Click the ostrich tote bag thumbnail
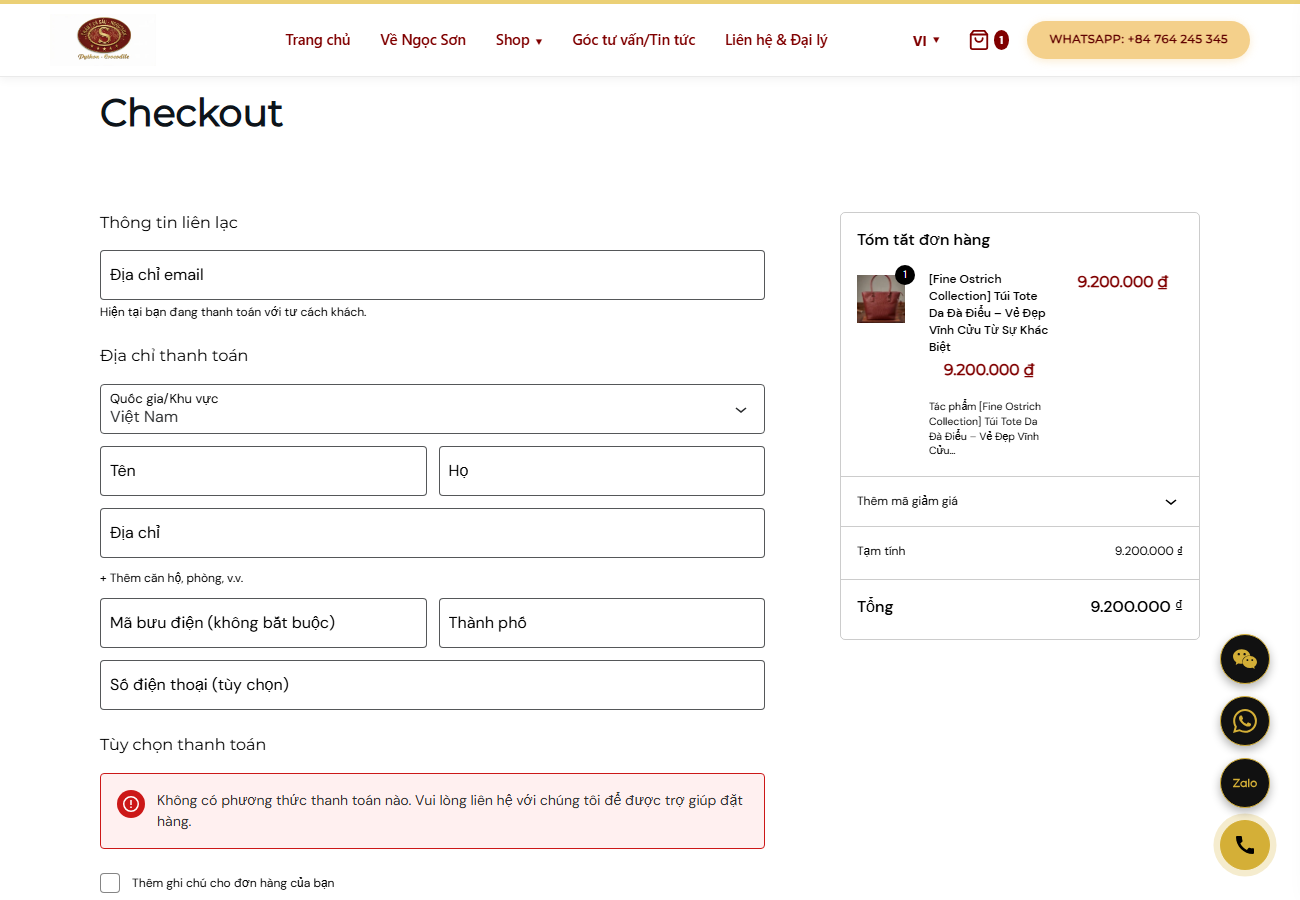This screenshot has width=1300, height=900. click(x=881, y=299)
